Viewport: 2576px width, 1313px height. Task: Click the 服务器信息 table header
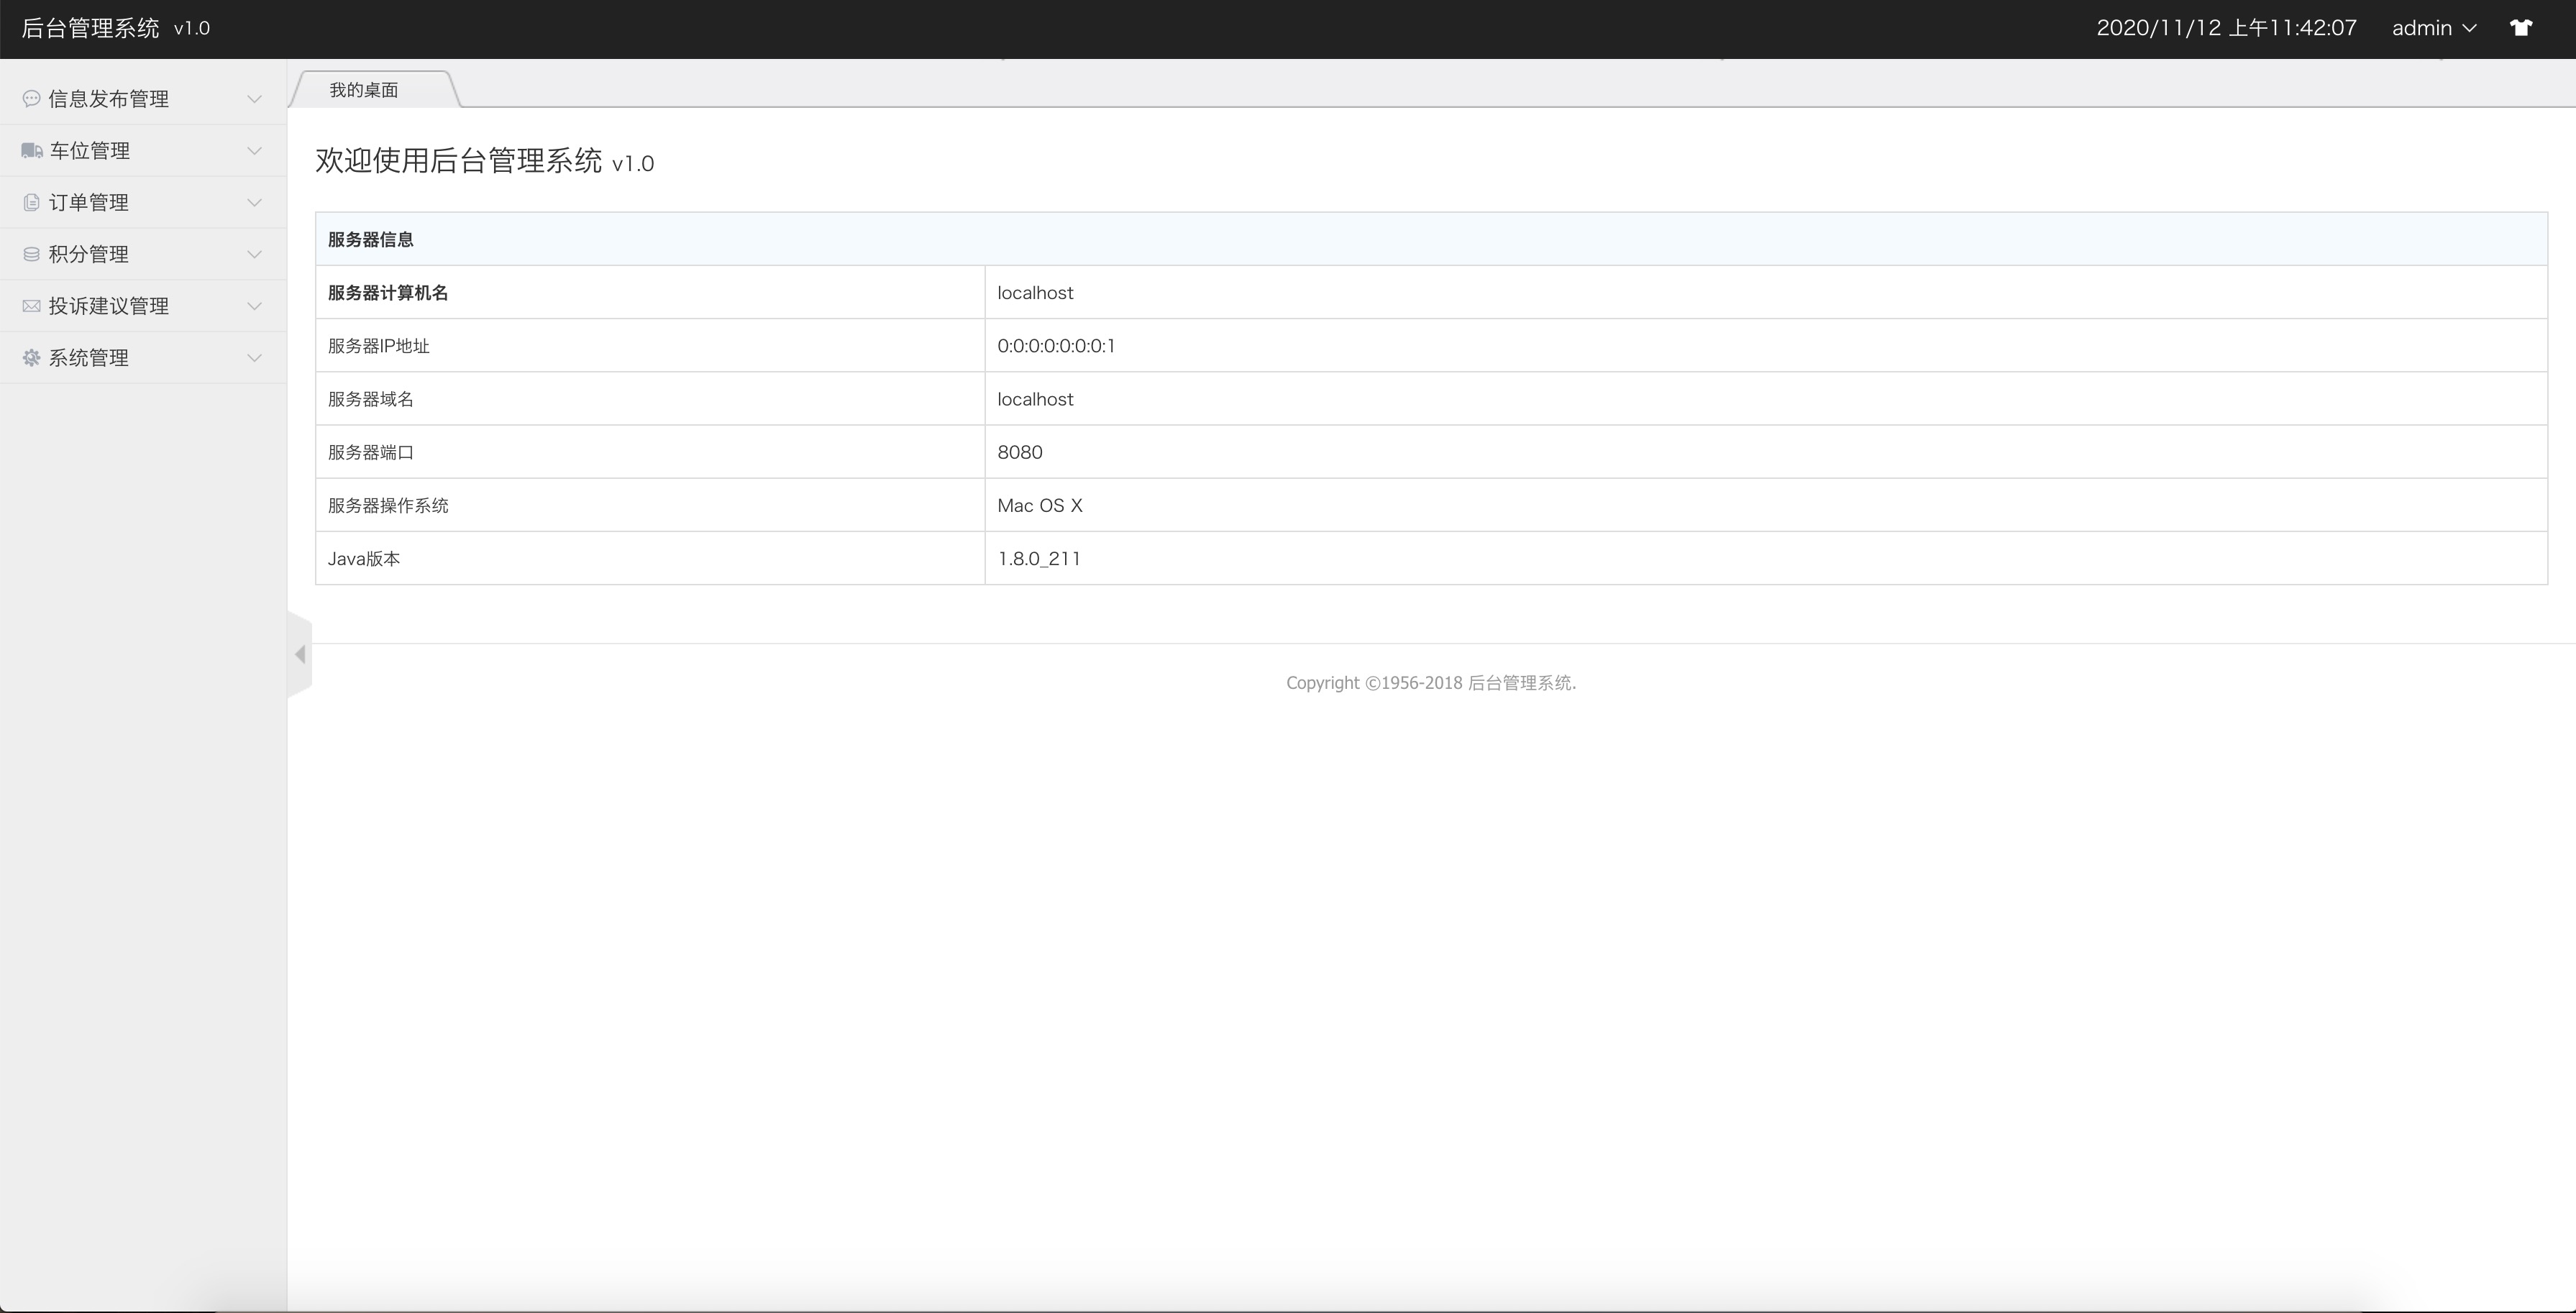371,239
